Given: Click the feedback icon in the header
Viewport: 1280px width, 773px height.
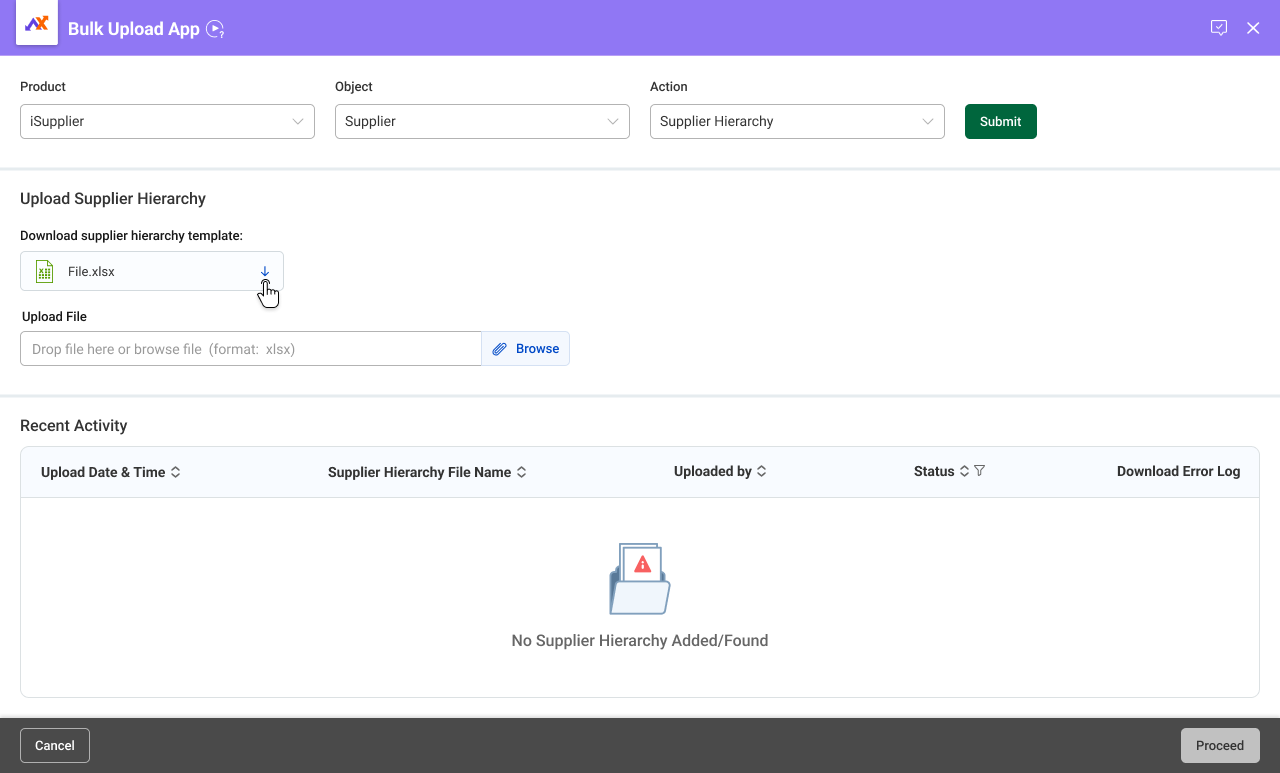Looking at the screenshot, I should click(1218, 28).
